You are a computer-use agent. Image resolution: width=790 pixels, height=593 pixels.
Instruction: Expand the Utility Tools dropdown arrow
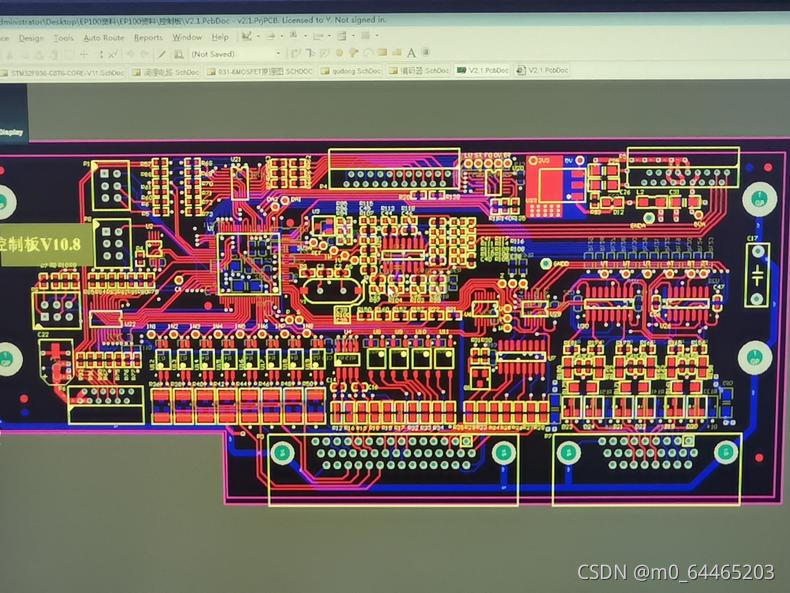point(258,36)
